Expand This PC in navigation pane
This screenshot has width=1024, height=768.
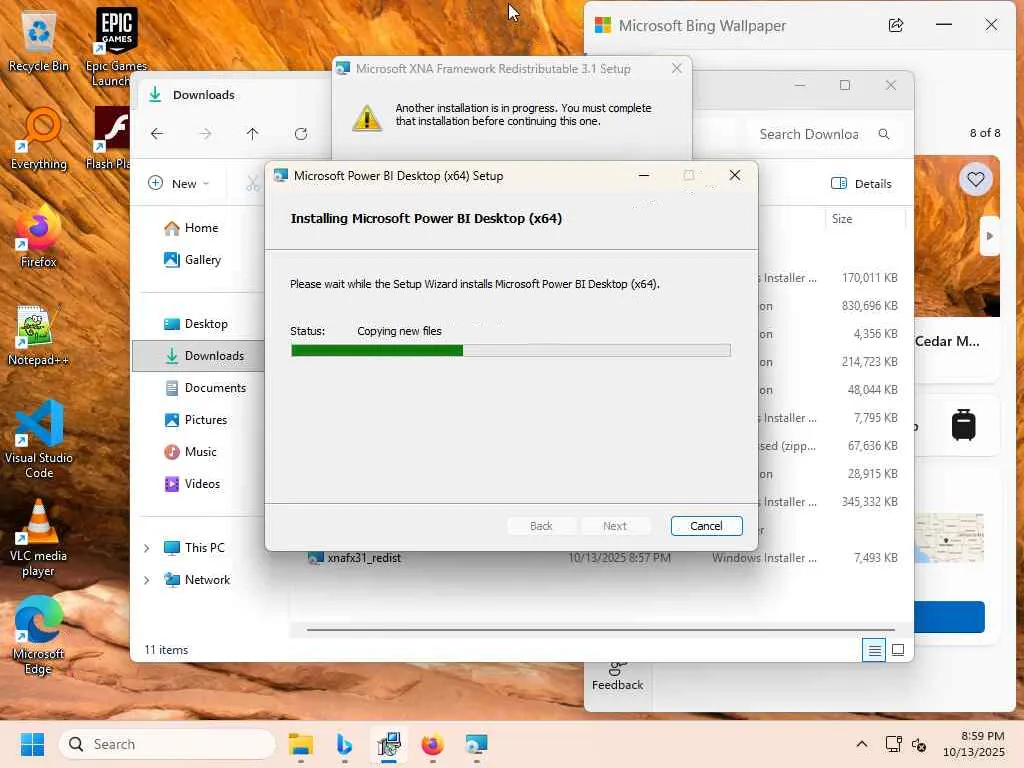point(146,548)
